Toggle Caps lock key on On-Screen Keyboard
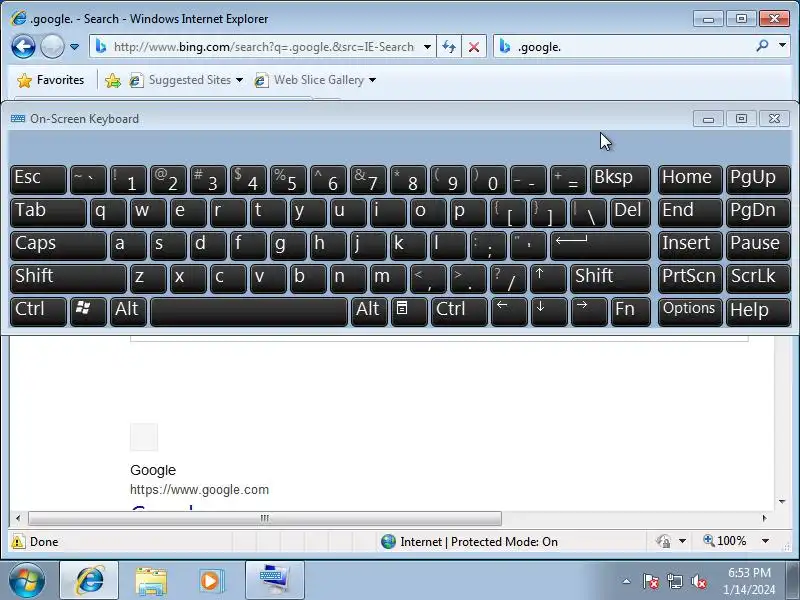Image resolution: width=800 pixels, height=600 pixels. click(58, 245)
